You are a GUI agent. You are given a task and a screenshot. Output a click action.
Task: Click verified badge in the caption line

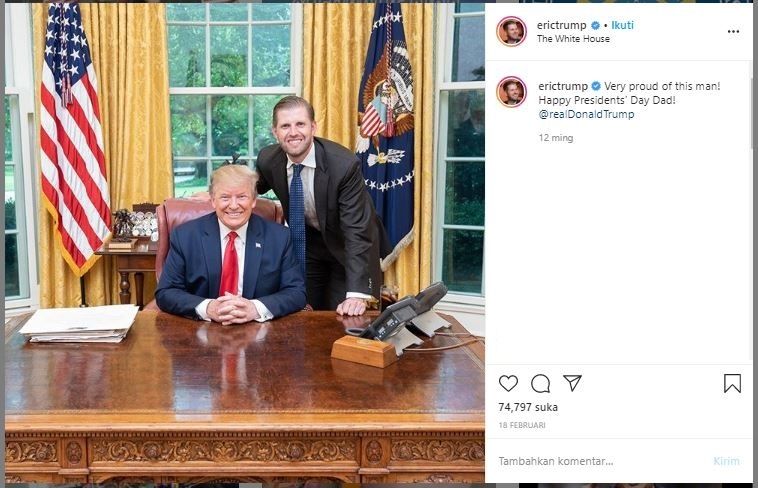point(596,86)
